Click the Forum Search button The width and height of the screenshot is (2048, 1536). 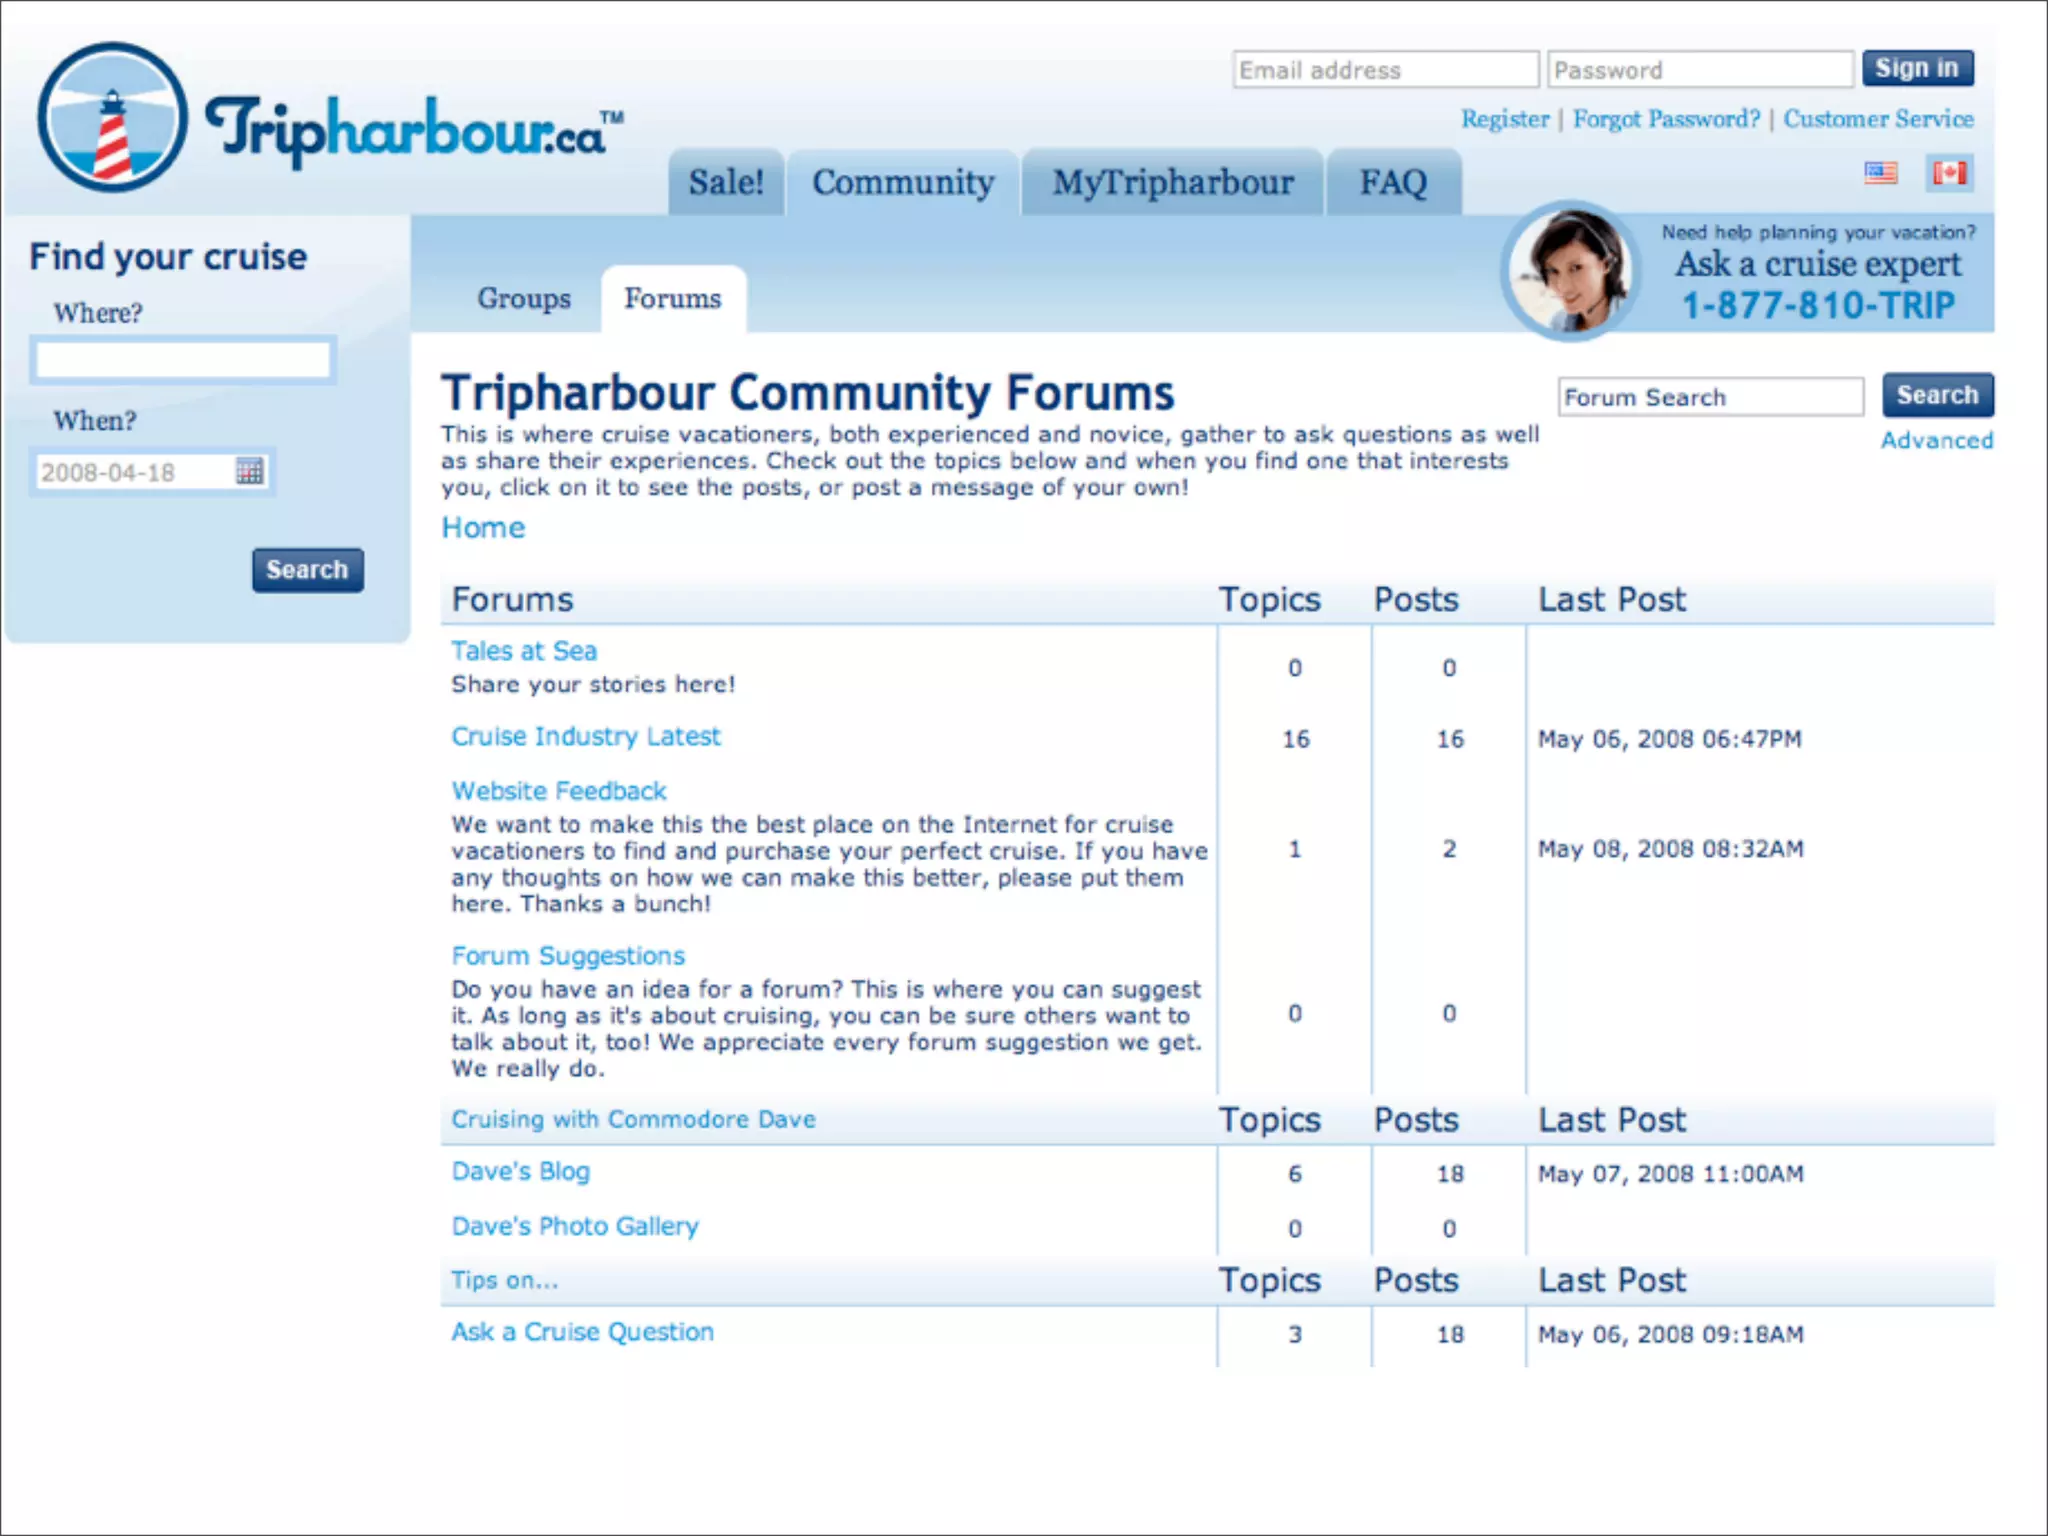click(1937, 395)
